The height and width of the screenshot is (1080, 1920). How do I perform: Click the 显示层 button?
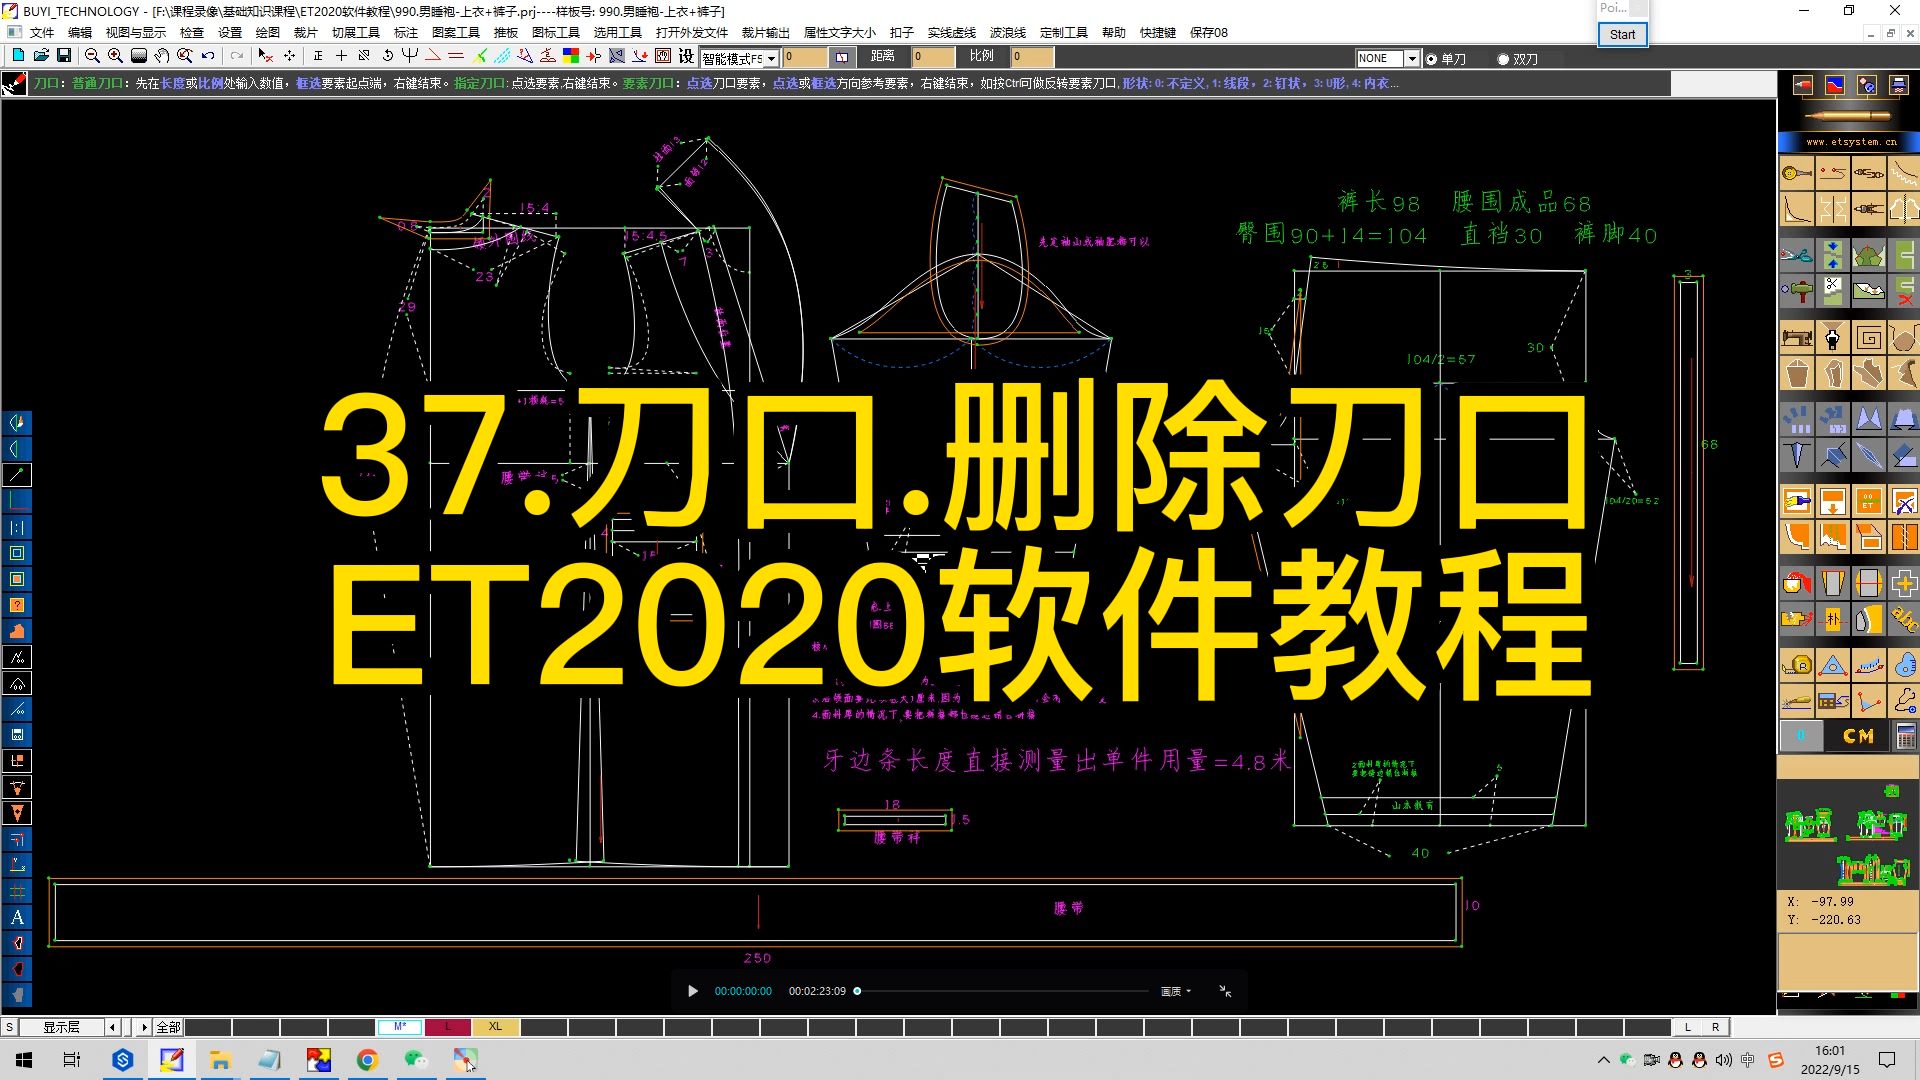(61, 1027)
